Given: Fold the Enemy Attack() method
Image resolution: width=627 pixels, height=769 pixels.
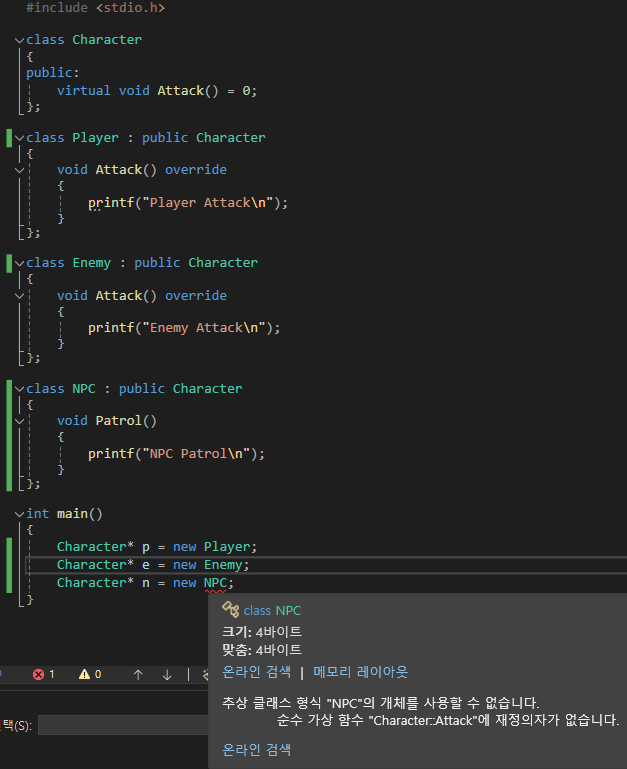Looking at the screenshot, I should click(x=19, y=296).
